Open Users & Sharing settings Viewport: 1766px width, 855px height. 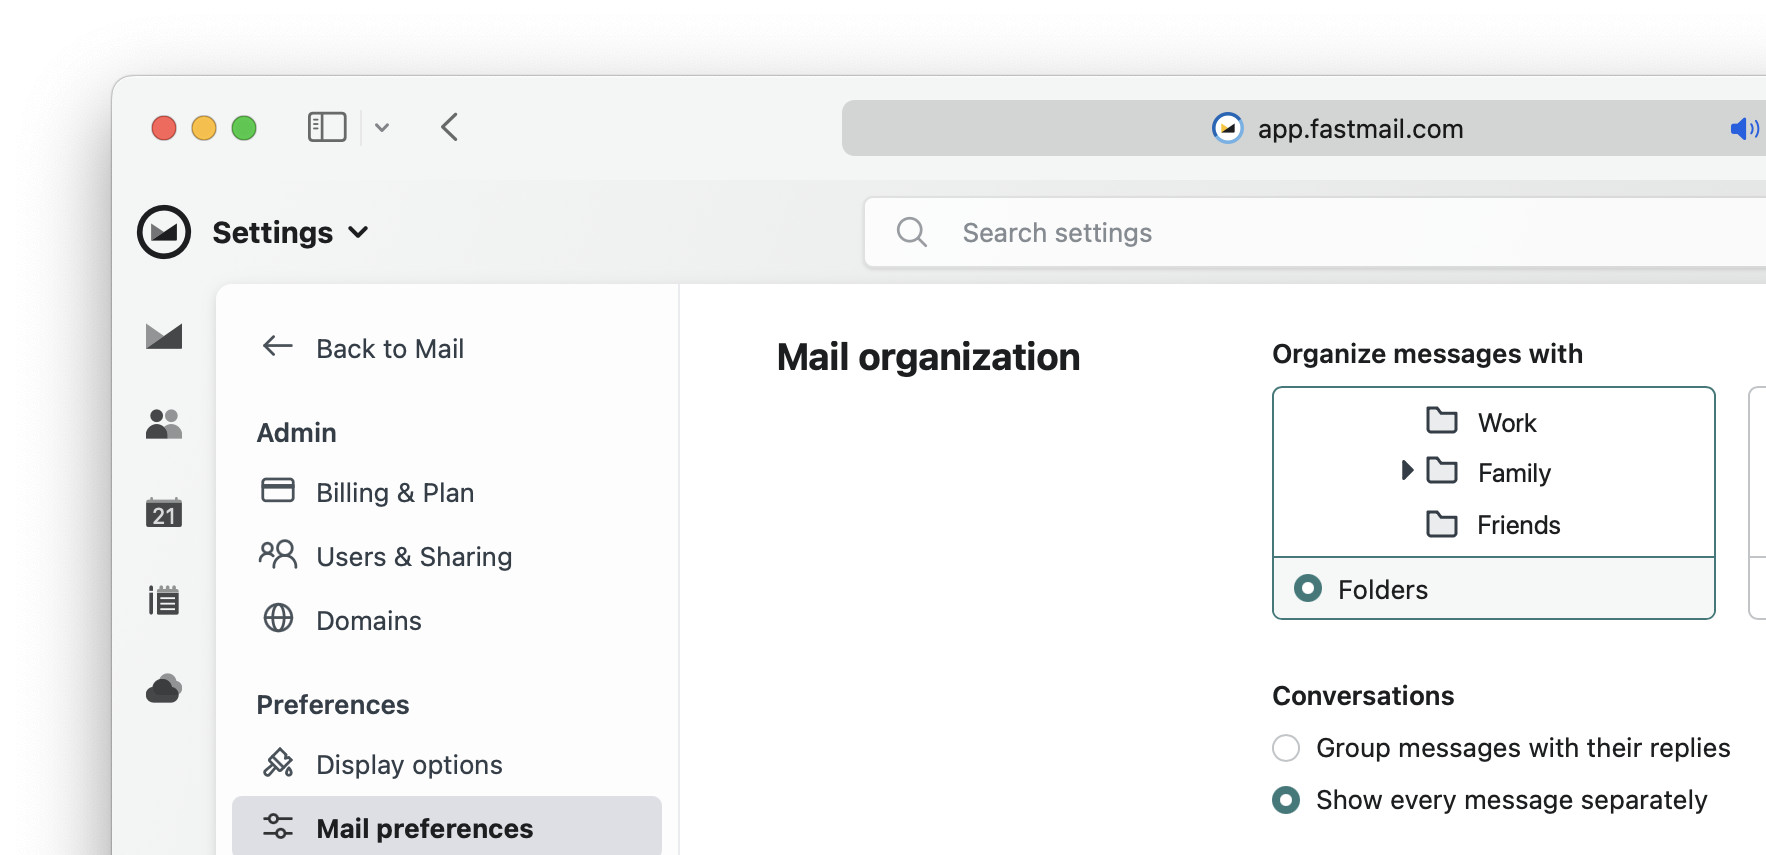(414, 556)
